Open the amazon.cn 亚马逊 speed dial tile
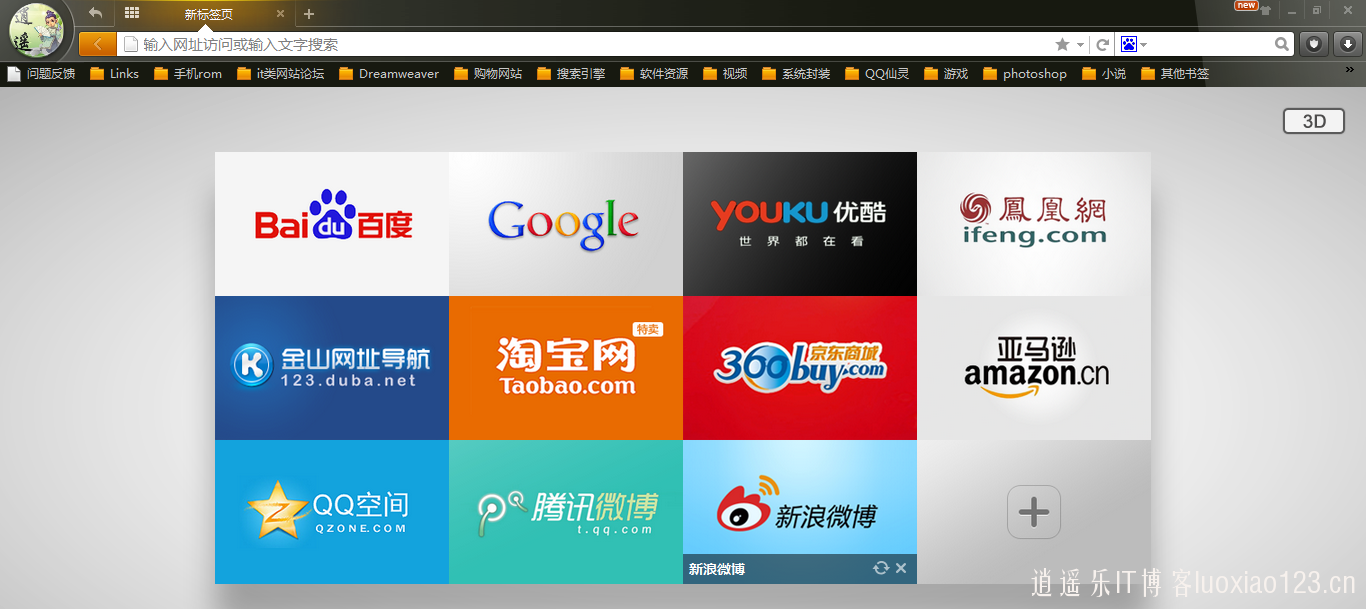 pos(1034,368)
